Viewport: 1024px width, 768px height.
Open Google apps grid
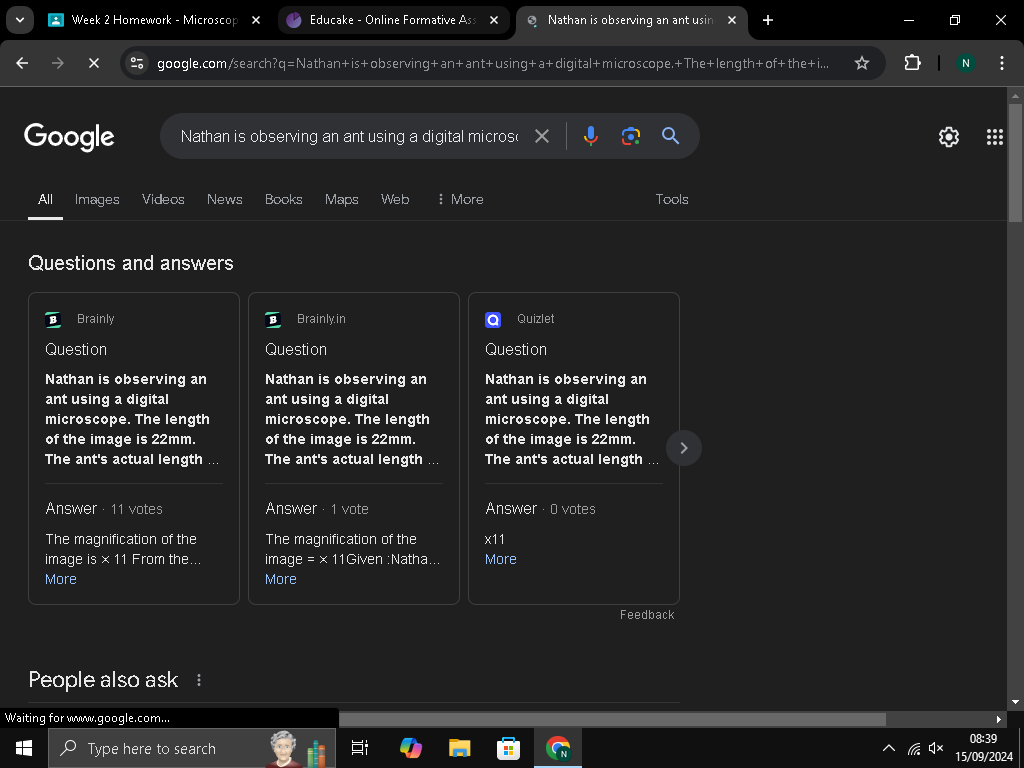[995, 136]
